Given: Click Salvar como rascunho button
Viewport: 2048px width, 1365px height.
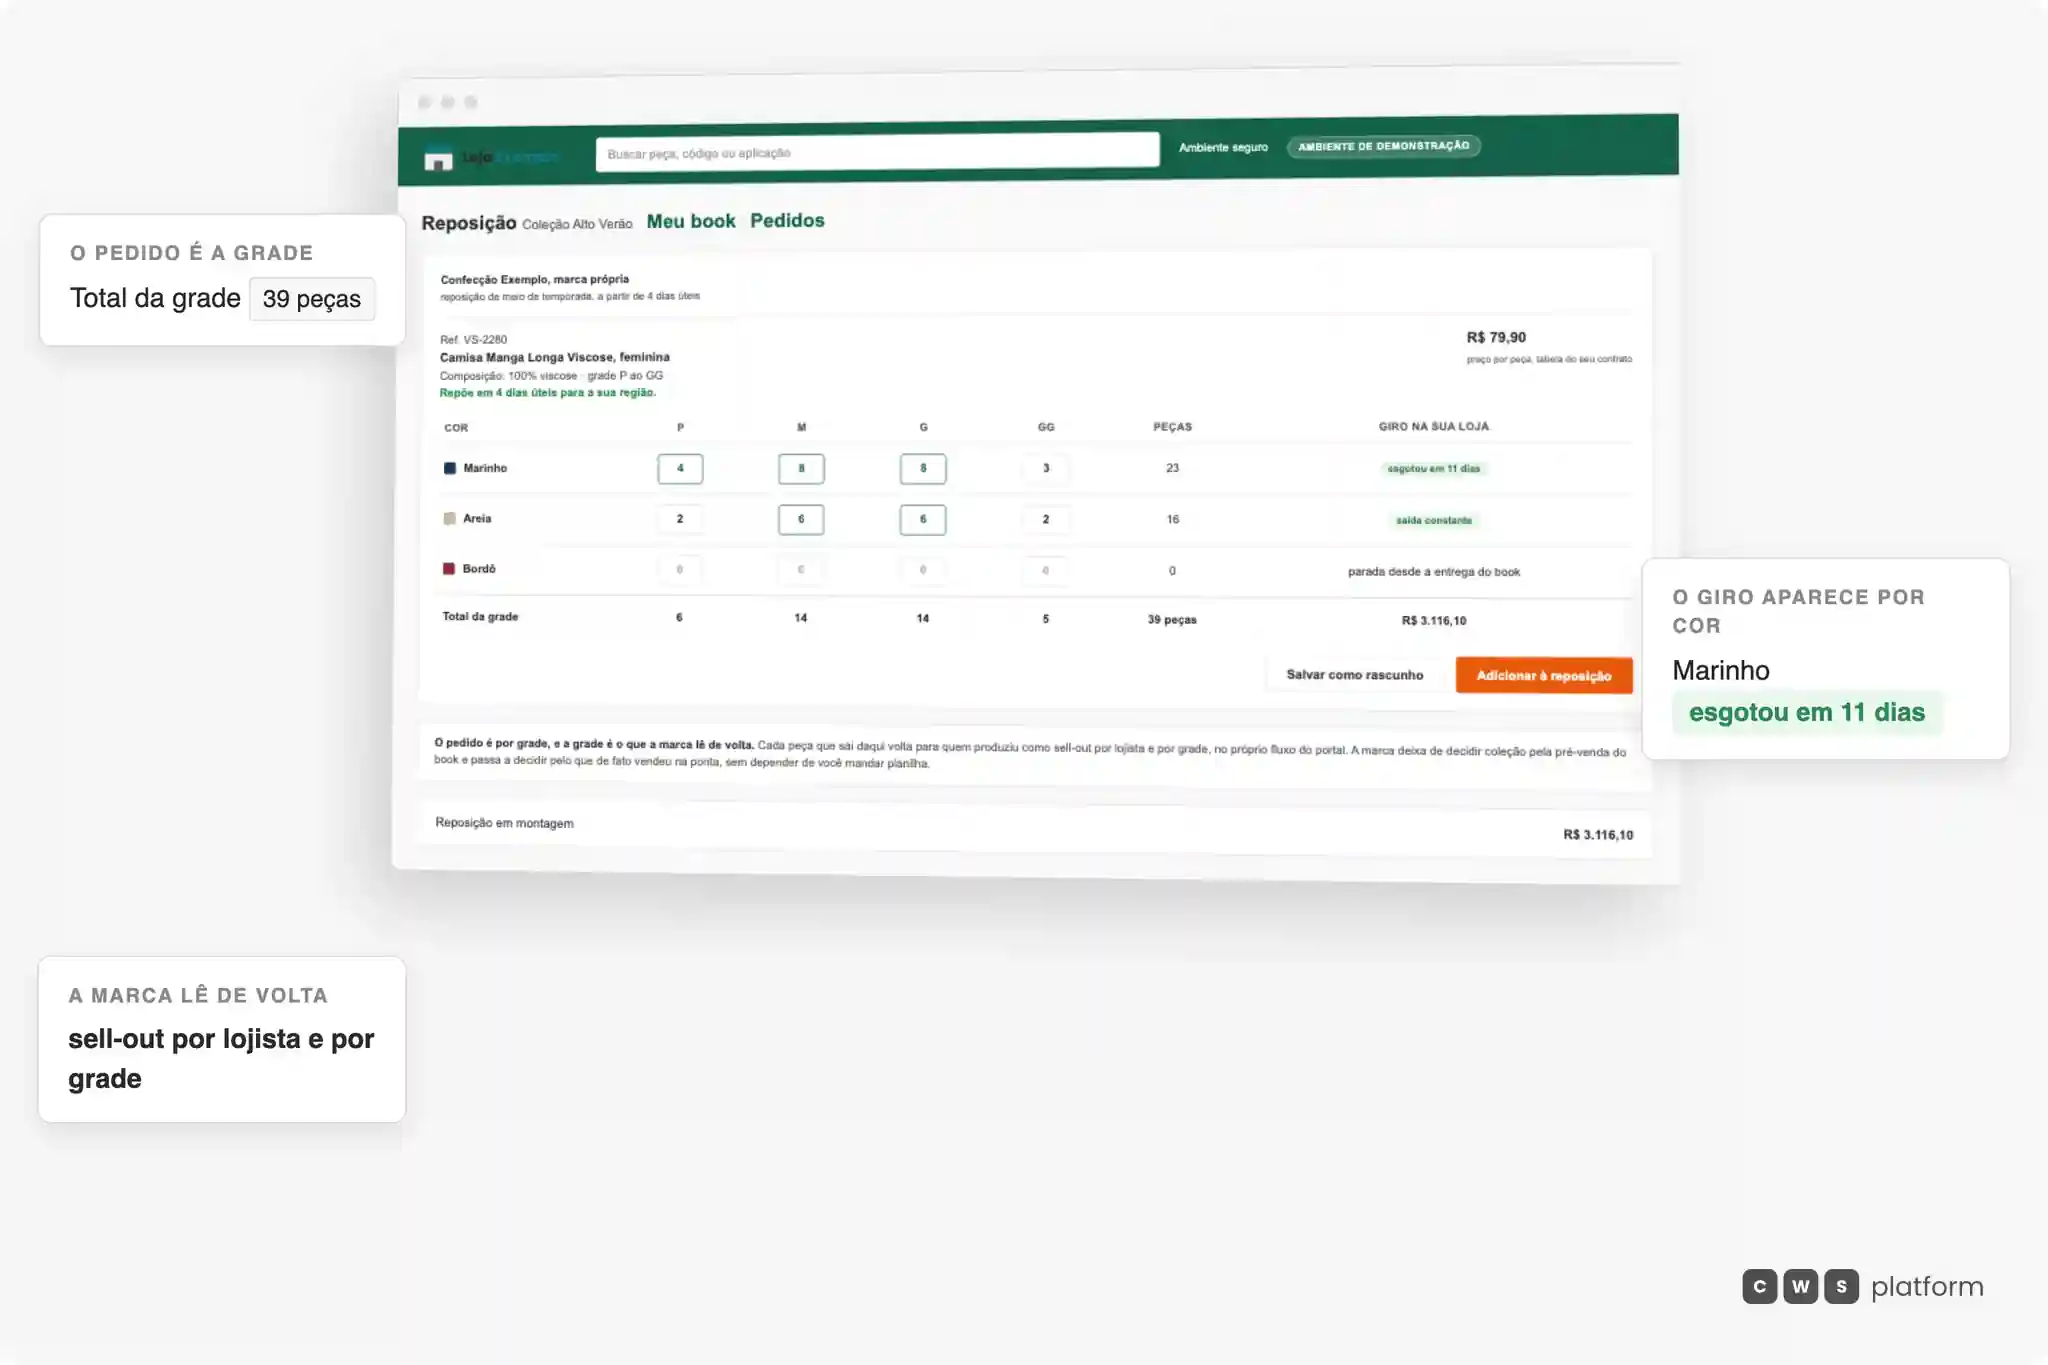Looking at the screenshot, I should pos(1355,675).
